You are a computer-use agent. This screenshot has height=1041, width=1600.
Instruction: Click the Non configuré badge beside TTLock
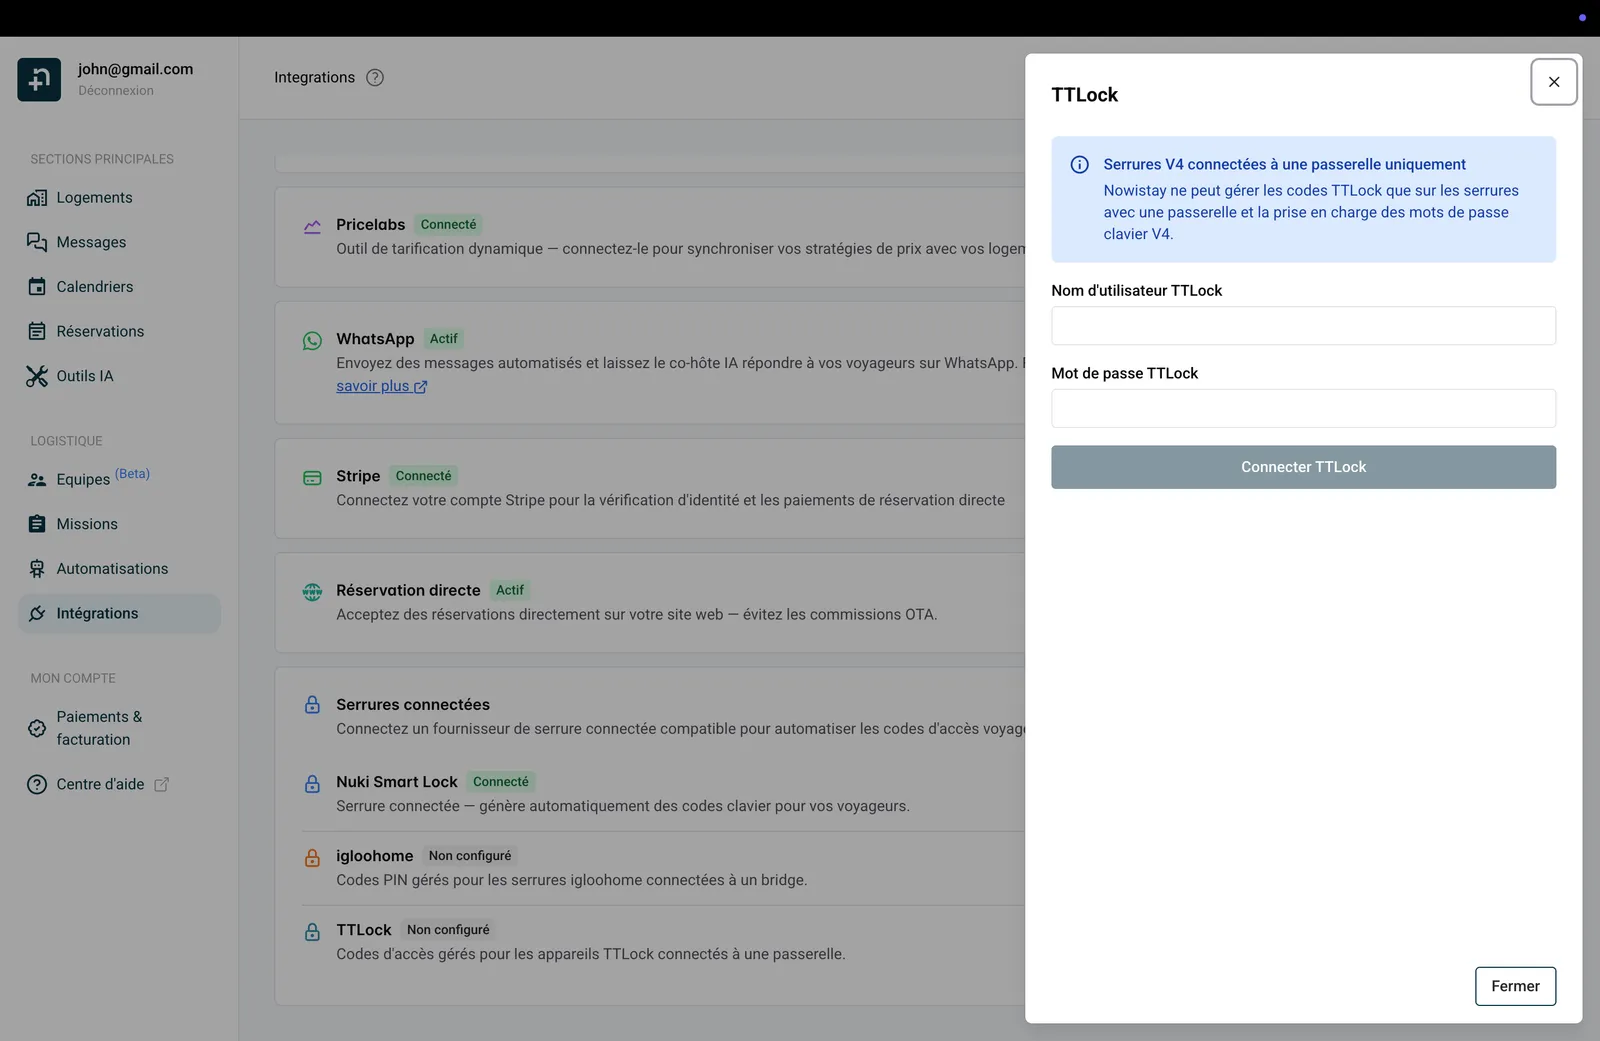click(448, 930)
